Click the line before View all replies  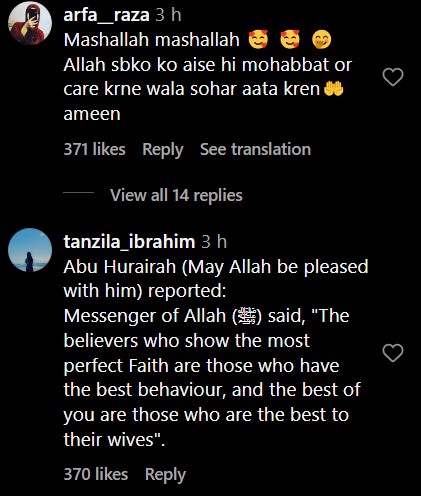click(79, 193)
